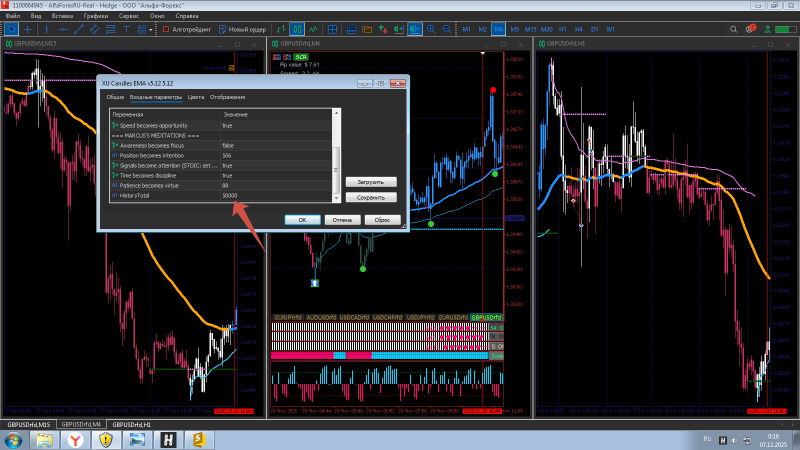This screenshot has height=450, width=800.
Task: Switch chart to the M15 timeframe
Action: pos(530,29)
